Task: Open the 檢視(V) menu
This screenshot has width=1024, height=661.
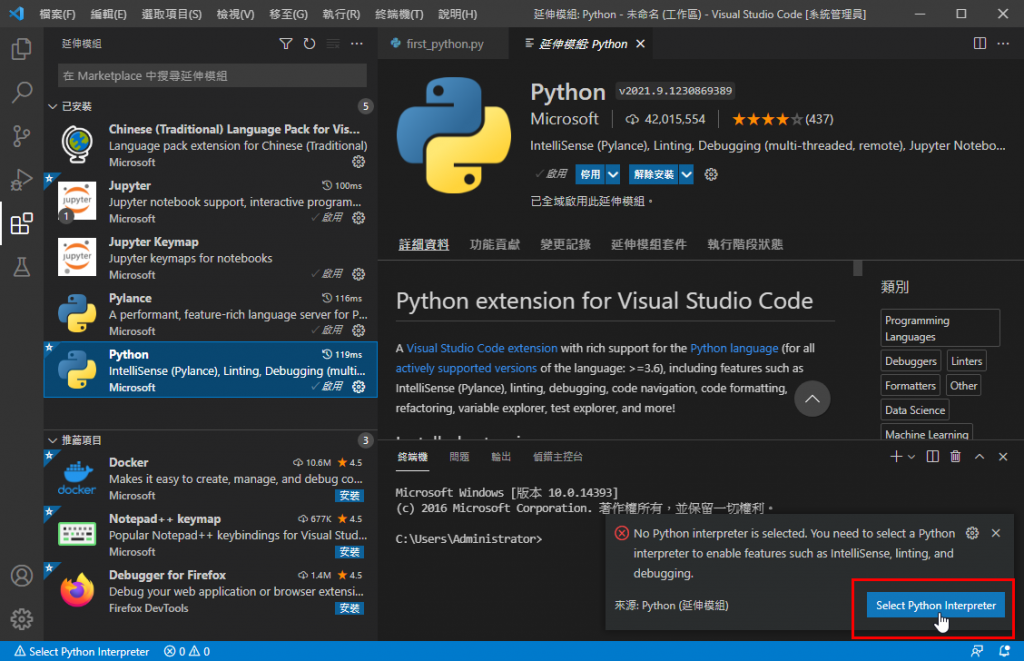Action: pos(235,14)
